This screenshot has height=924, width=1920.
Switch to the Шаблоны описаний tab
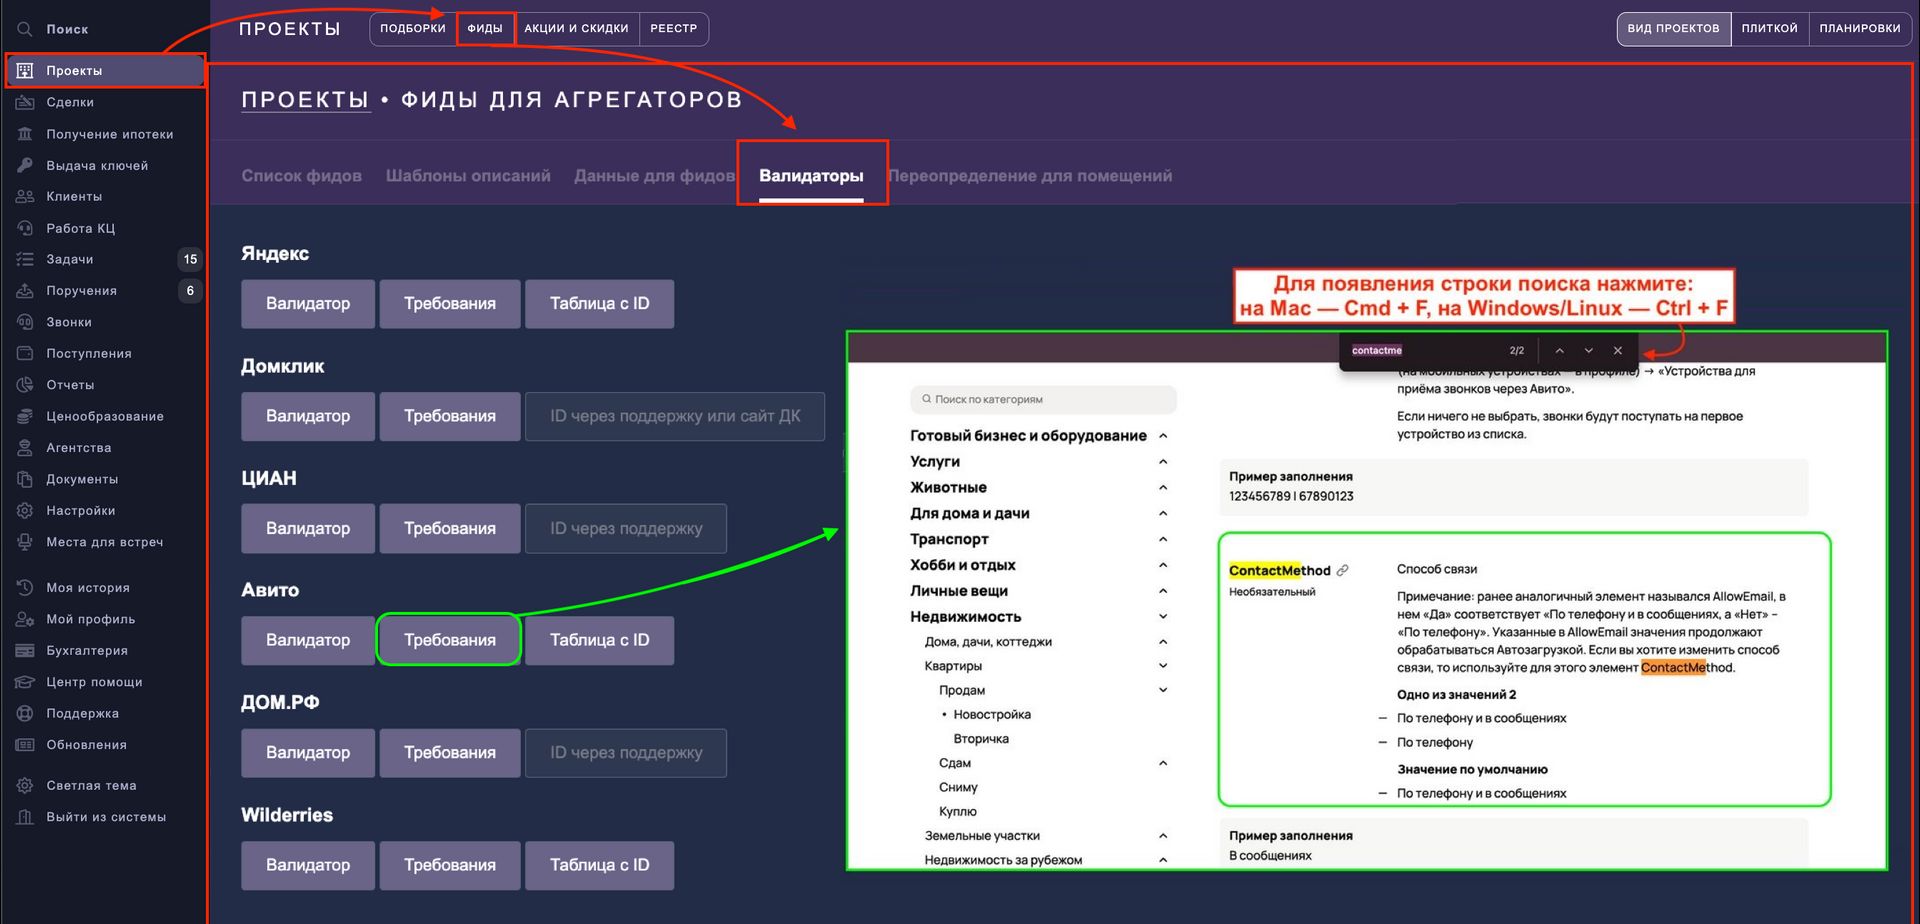(x=468, y=176)
